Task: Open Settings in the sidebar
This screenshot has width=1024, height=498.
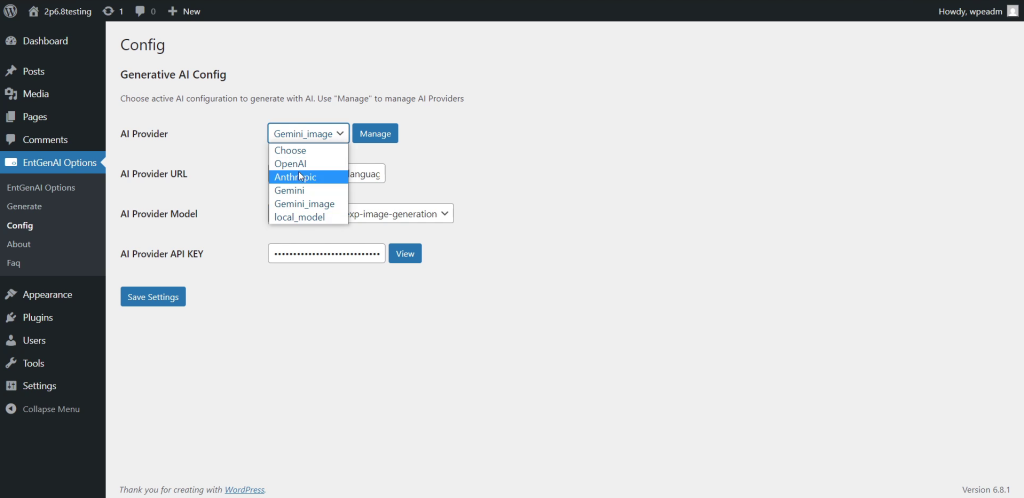Action: point(39,386)
